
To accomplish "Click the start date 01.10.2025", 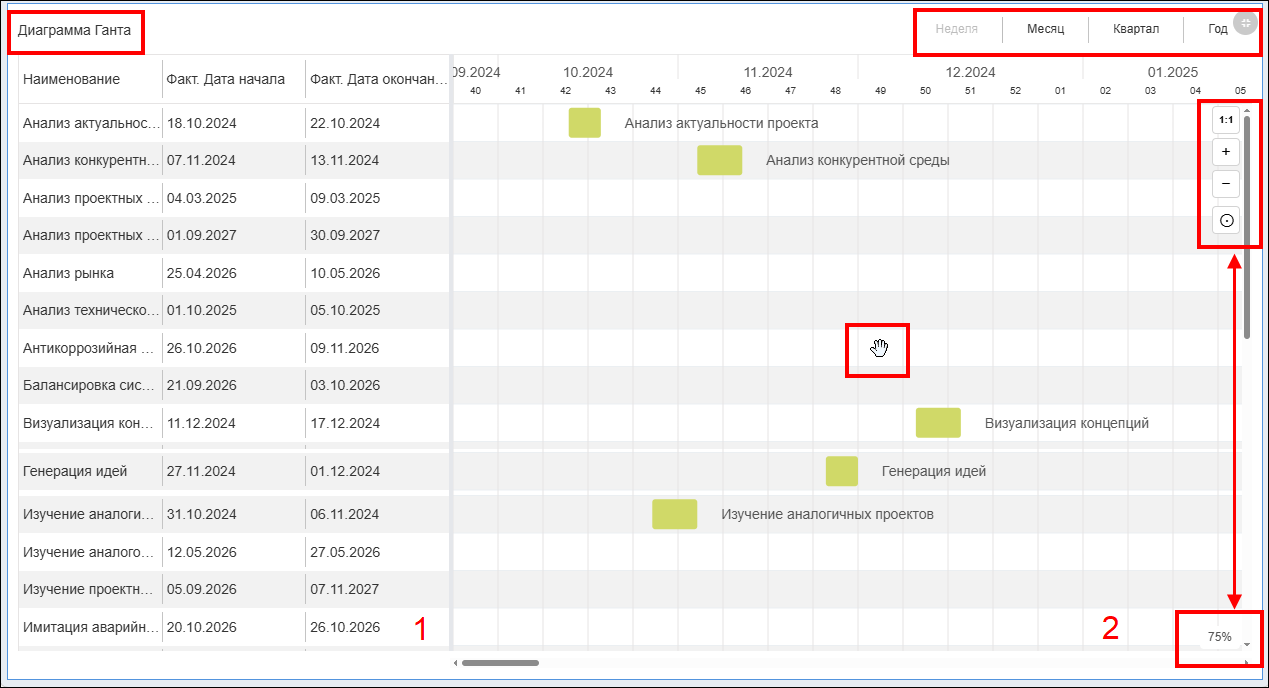I will pyautogui.click(x=202, y=310).
